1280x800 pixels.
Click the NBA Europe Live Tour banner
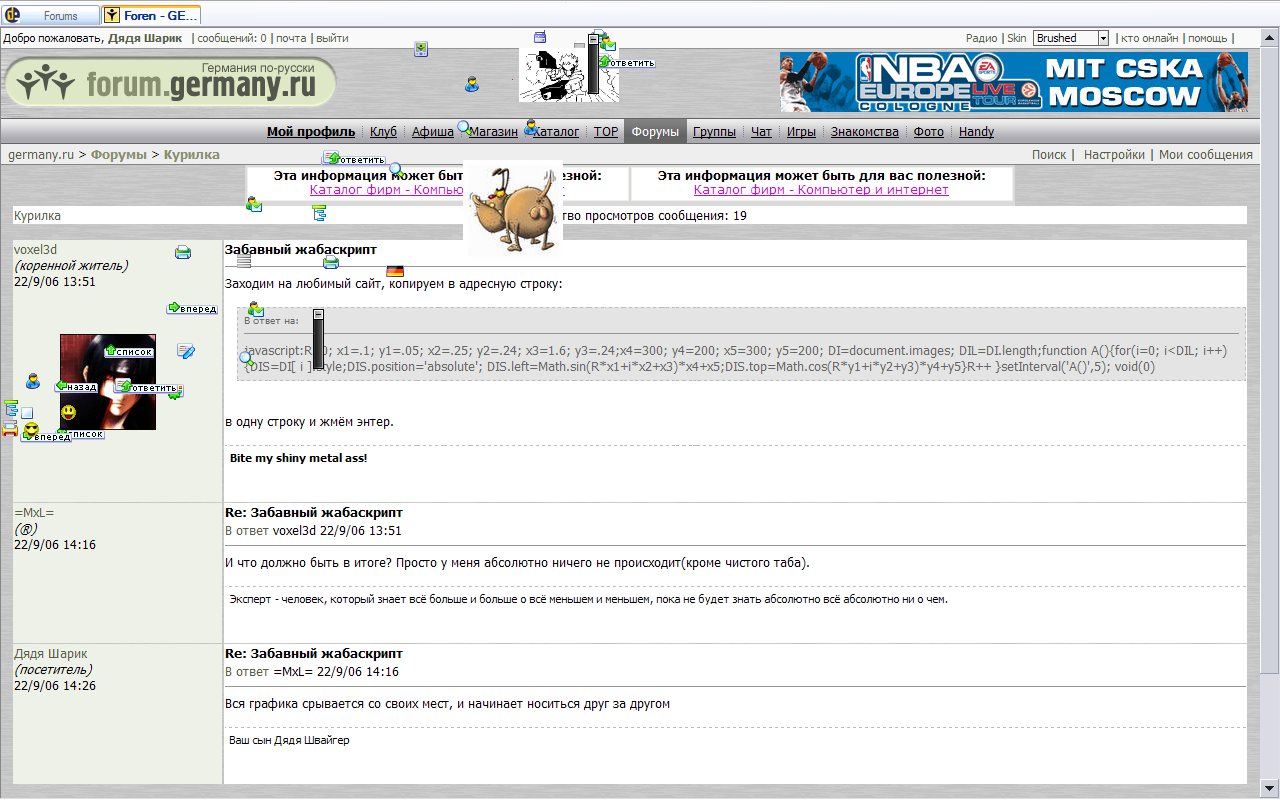(x=1013, y=82)
